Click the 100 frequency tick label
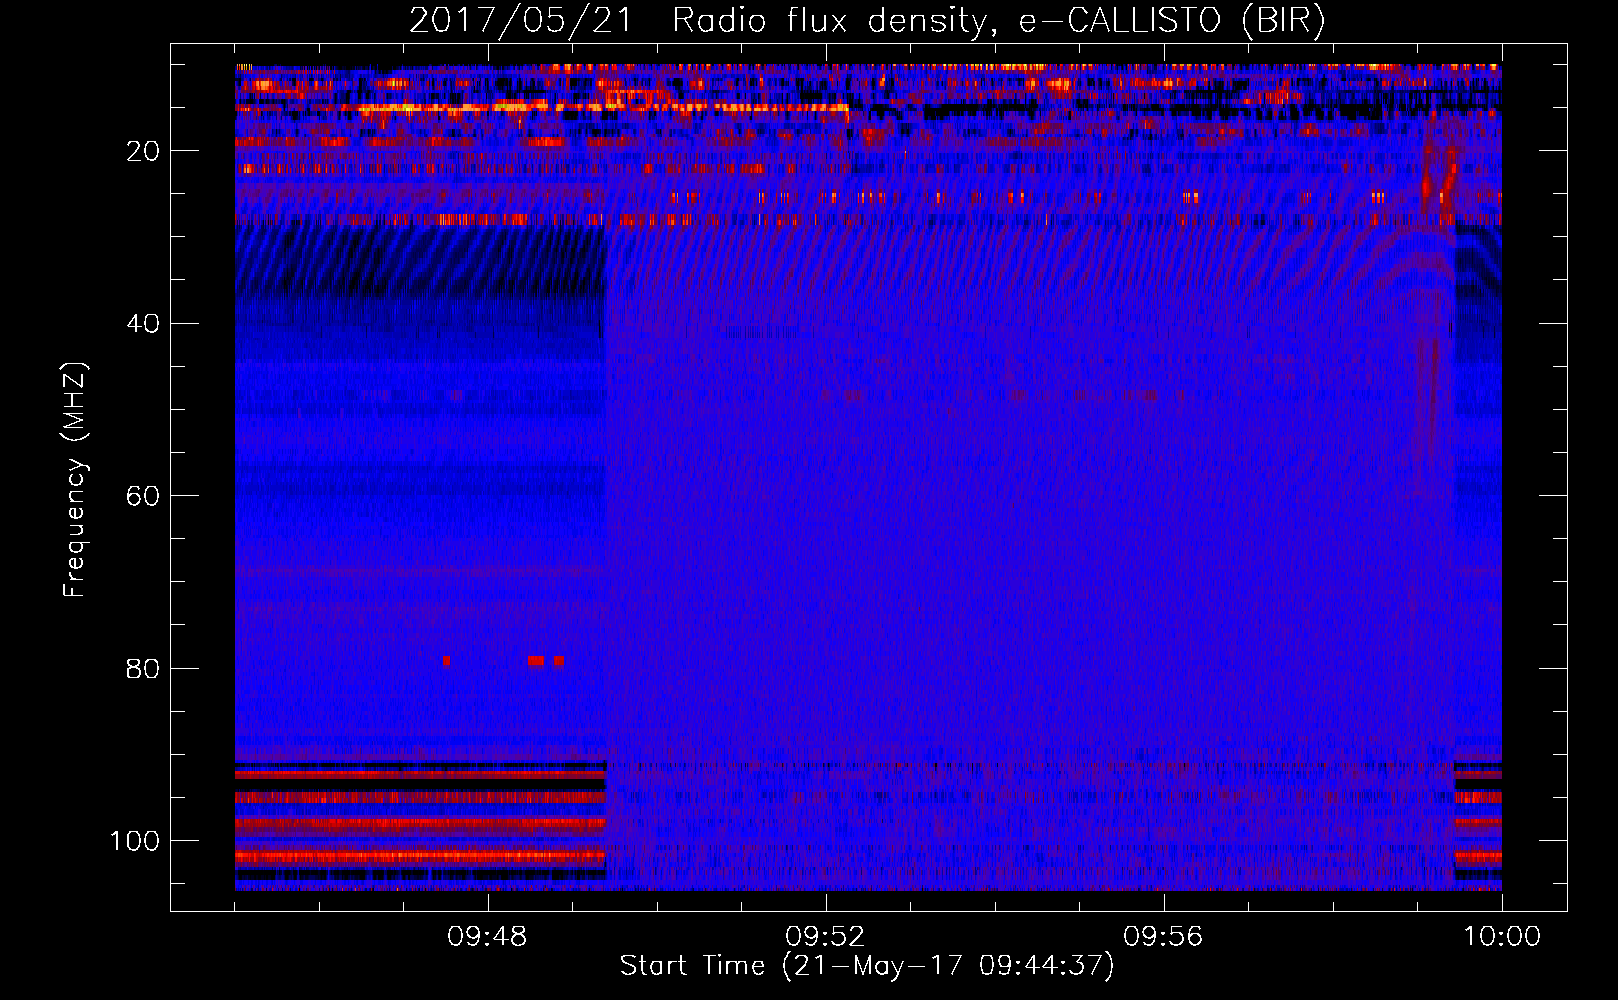This screenshot has height=1000, width=1618. coord(135,841)
